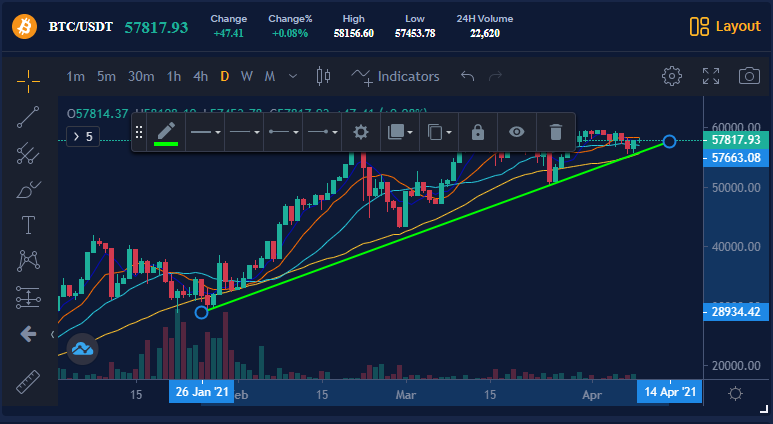Undo the last chart action
Image resolution: width=773 pixels, height=424 pixels.
pos(467,76)
